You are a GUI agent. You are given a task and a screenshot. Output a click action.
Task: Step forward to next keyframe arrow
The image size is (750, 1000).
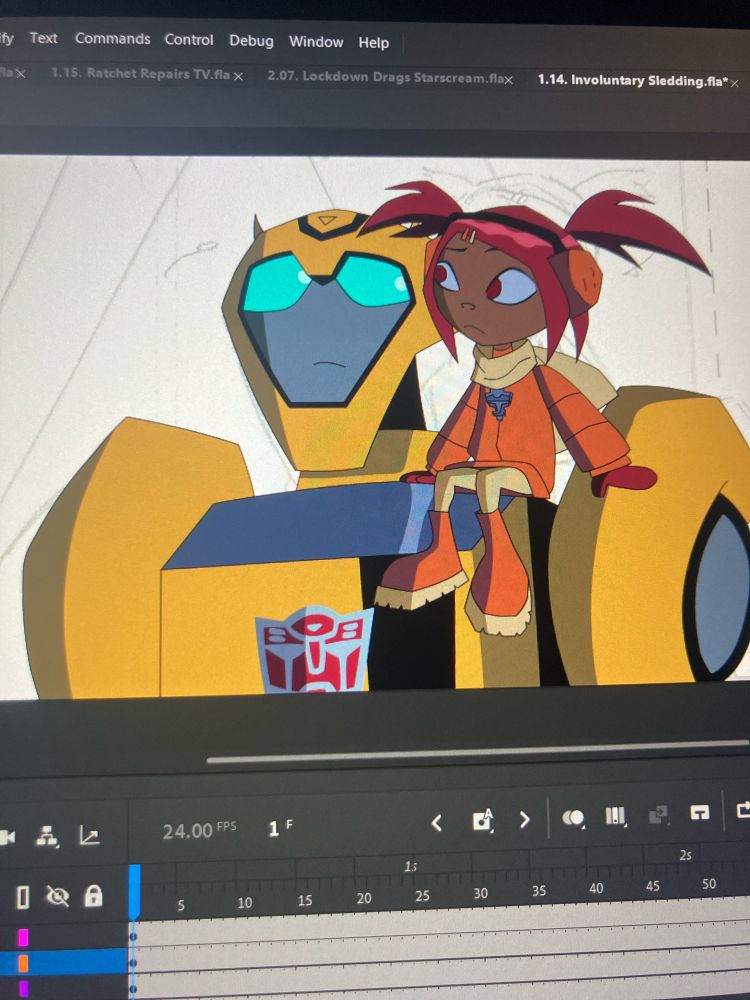(524, 820)
